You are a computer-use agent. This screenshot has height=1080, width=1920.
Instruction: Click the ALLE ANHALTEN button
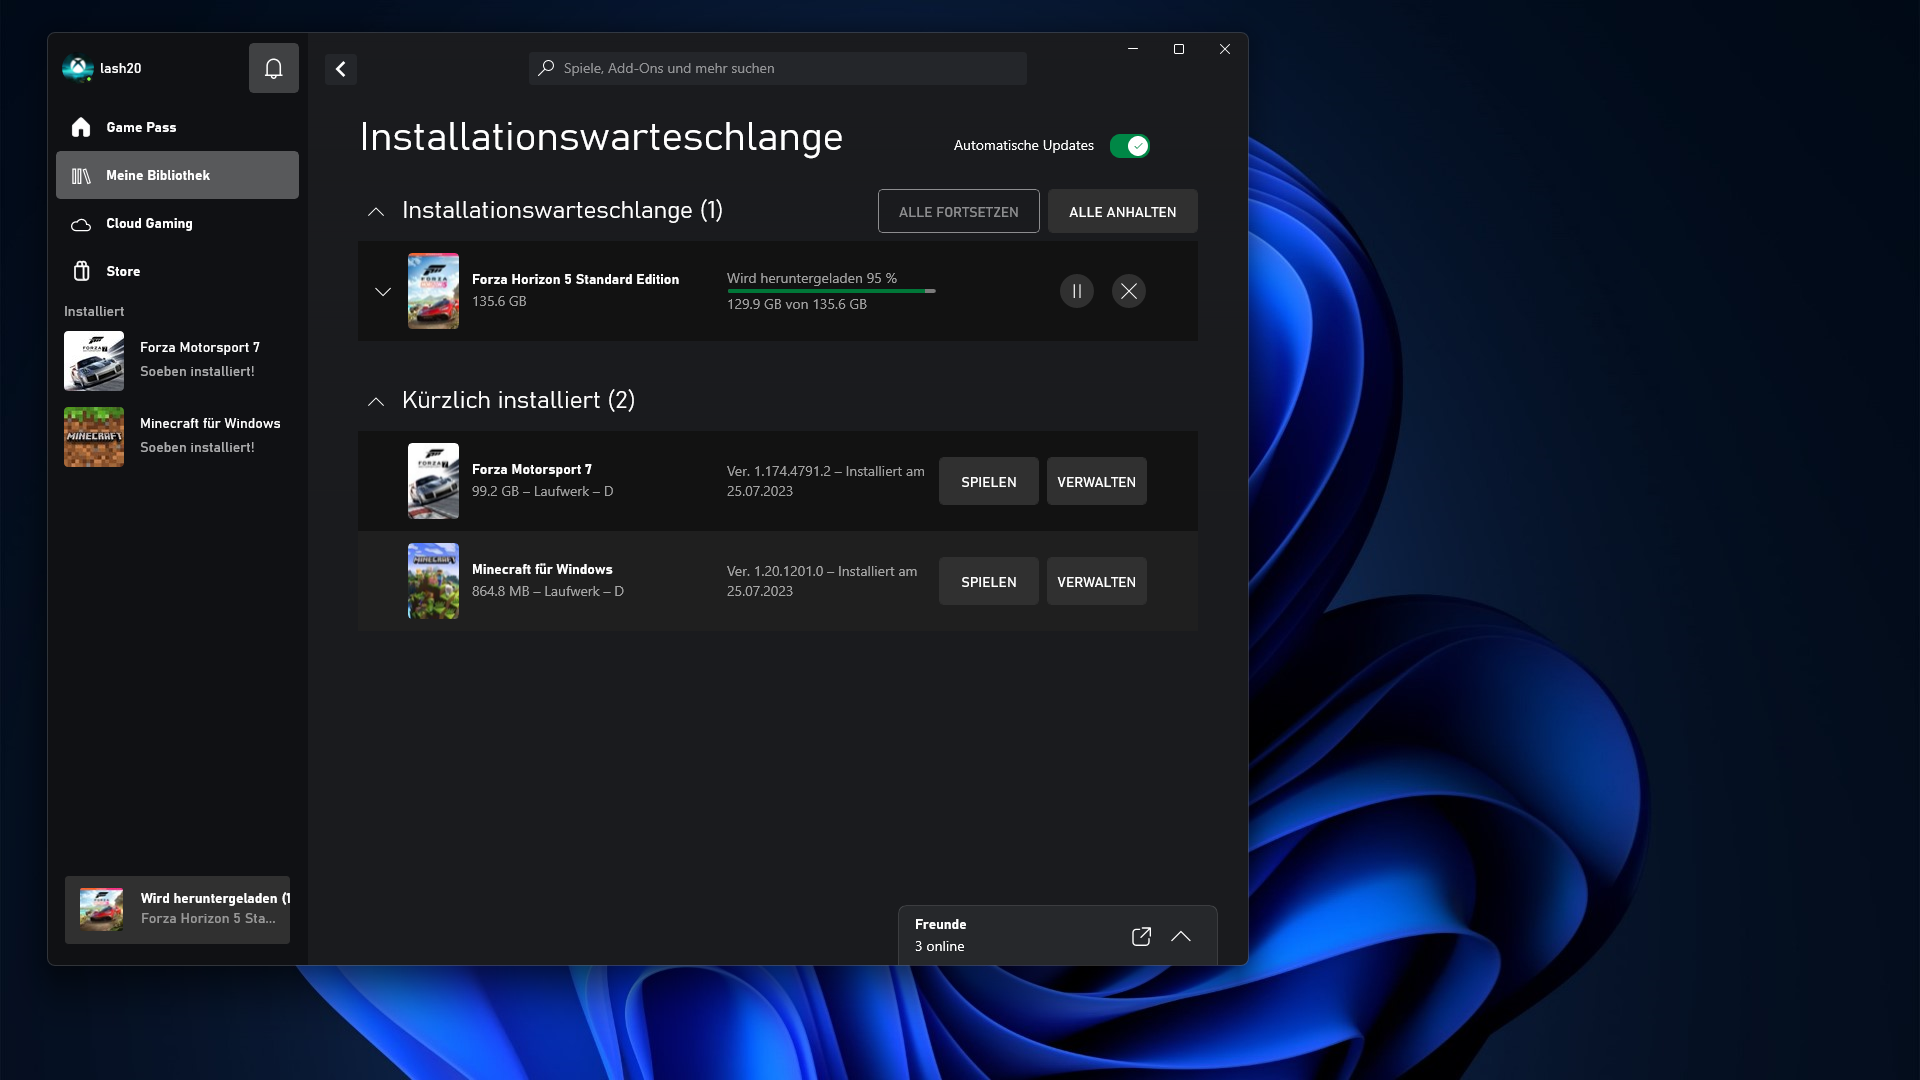click(x=1122, y=212)
